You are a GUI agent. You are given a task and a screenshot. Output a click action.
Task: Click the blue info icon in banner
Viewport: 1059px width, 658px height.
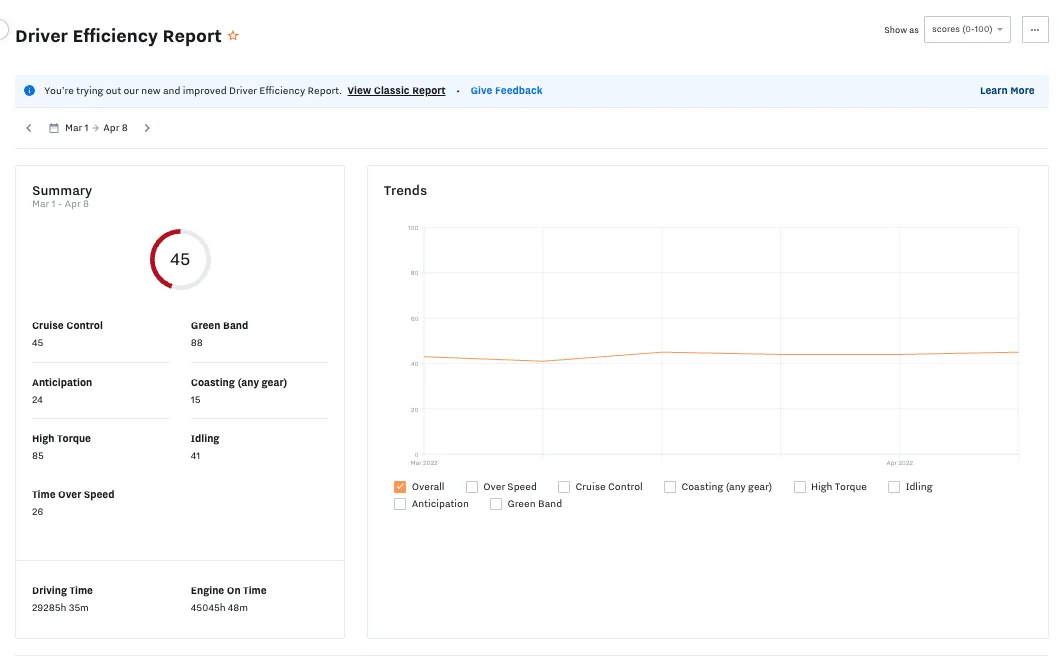[30, 91]
